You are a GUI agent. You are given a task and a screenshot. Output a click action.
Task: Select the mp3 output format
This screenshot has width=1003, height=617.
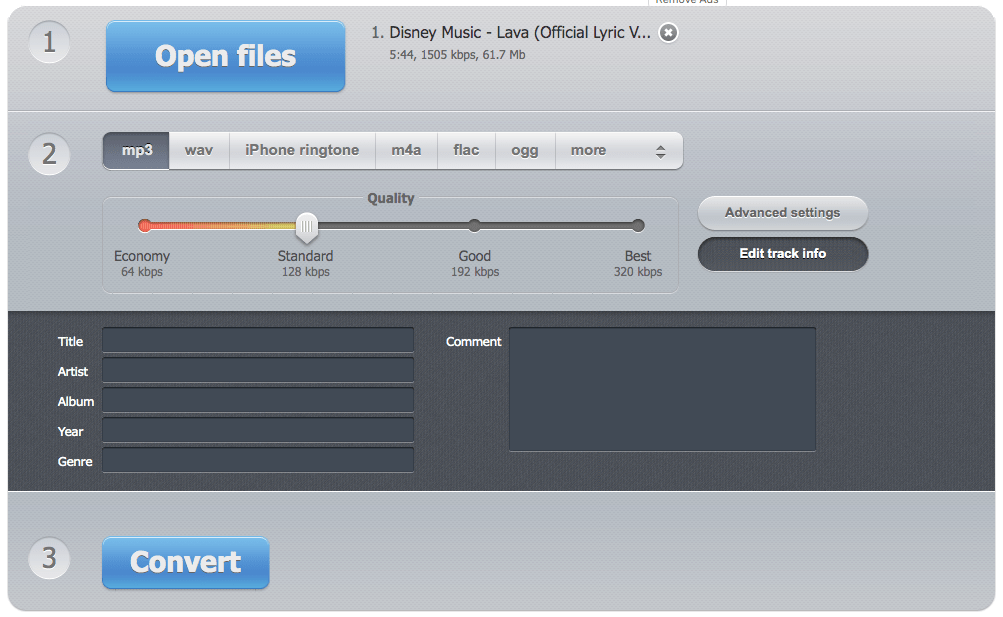[x=135, y=150]
